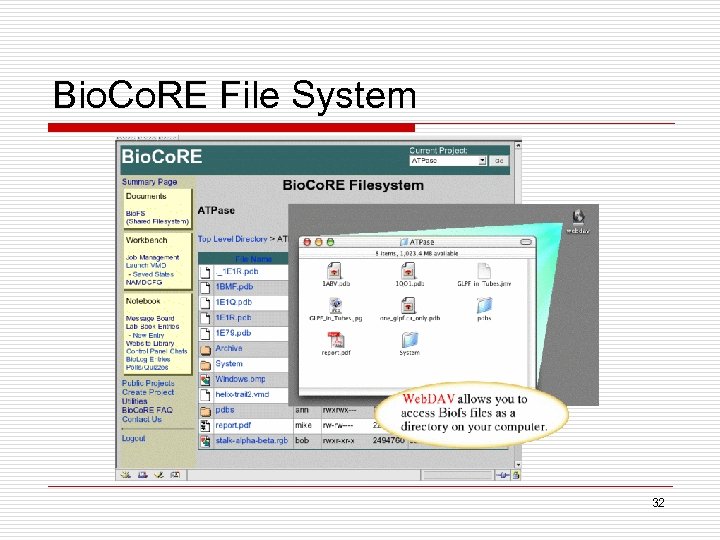This screenshot has width=720, height=540.
Task: Click the document icon beside report.pdf row
Action: [x=205, y=426]
